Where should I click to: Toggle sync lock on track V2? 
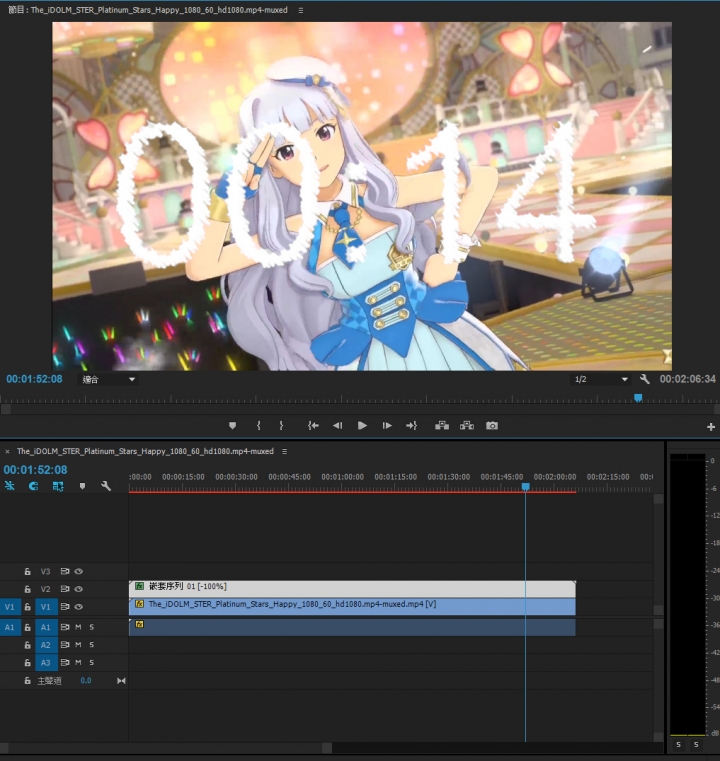click(x=65, y=589)
